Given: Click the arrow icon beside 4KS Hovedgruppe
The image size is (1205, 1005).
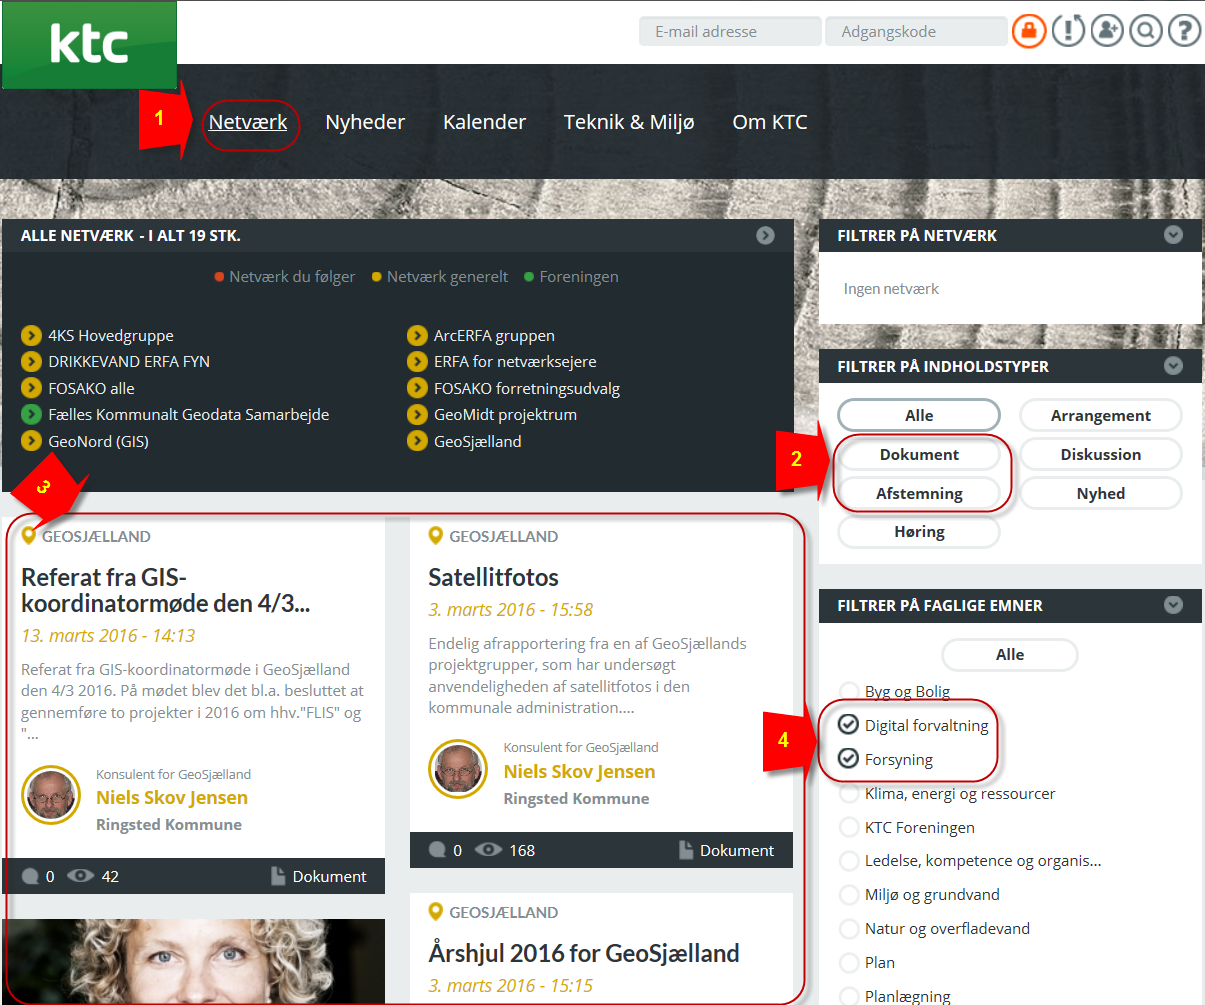Looking at the screenshot, I should 31,335.
